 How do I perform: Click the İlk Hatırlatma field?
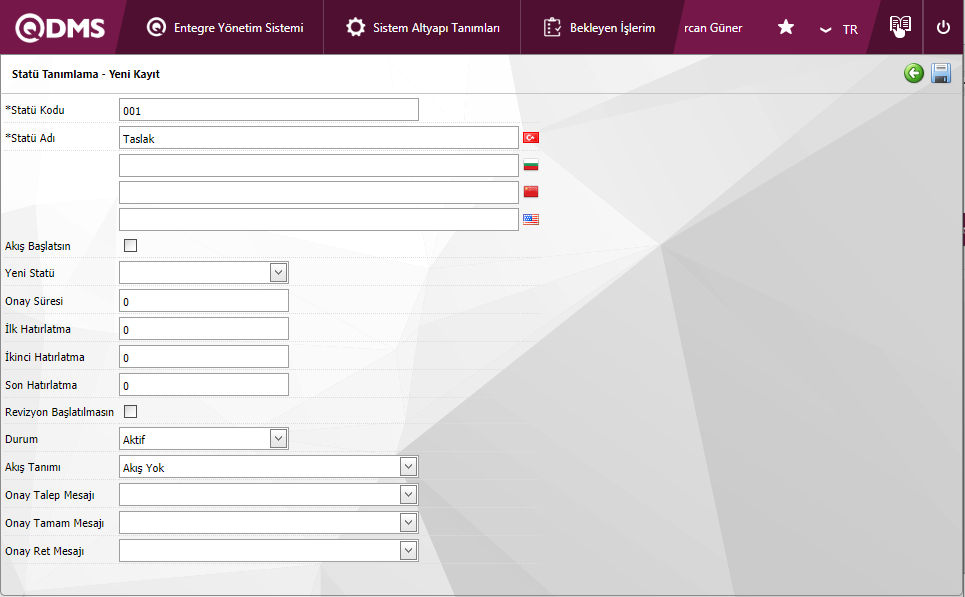[x=204, y=329]
